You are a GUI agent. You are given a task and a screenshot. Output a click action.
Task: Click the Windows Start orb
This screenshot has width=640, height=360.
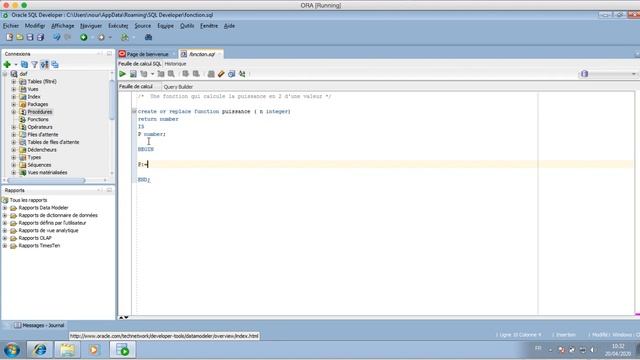coord(12,350)
